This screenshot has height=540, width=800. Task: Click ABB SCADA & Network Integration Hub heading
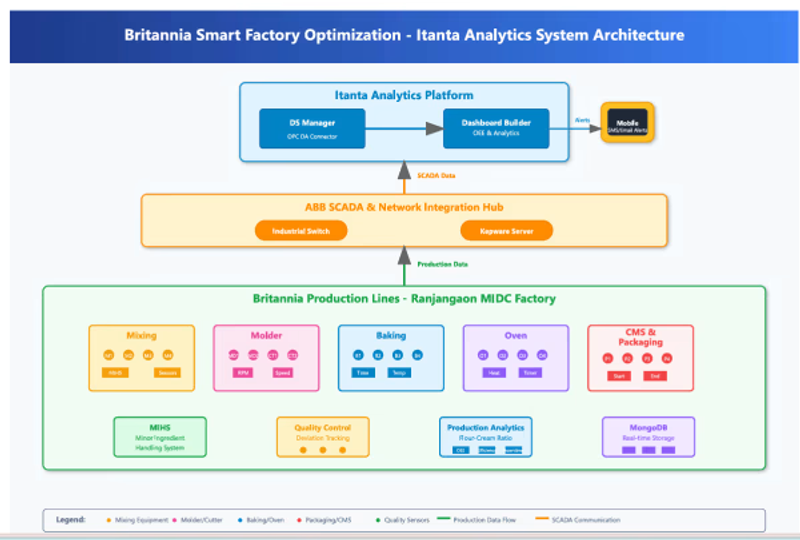point(404,207)
